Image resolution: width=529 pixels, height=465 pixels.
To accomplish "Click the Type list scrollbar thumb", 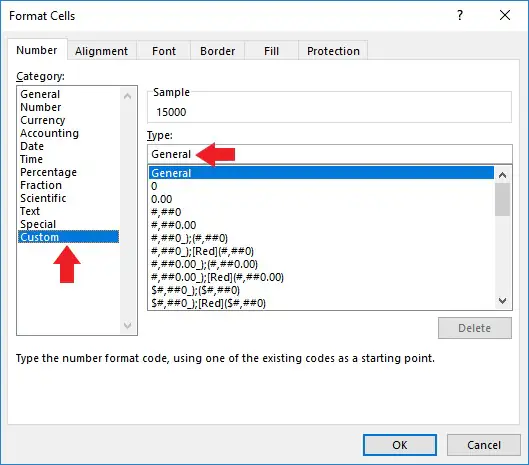I will (502, 200).
